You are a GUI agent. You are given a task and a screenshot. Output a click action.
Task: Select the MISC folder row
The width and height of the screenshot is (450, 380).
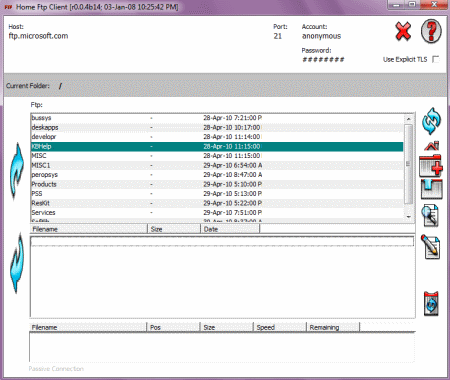click(x=217, y=156)
